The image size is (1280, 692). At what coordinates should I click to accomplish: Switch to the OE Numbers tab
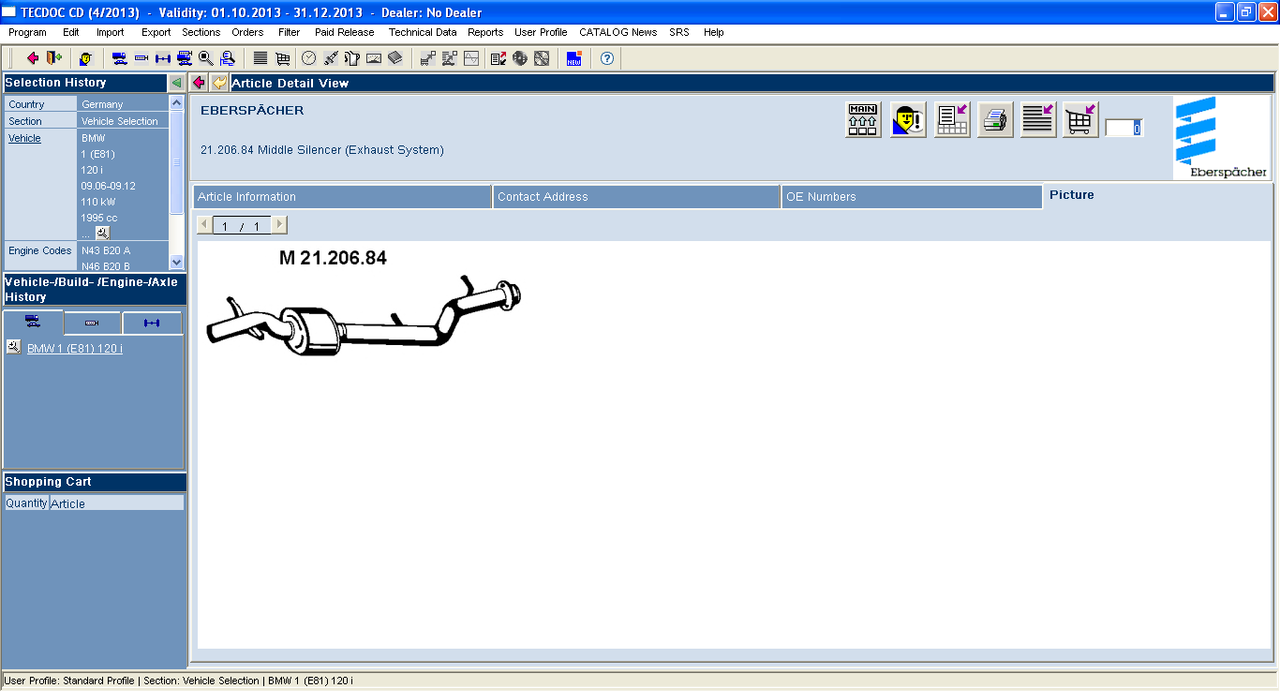912,197
